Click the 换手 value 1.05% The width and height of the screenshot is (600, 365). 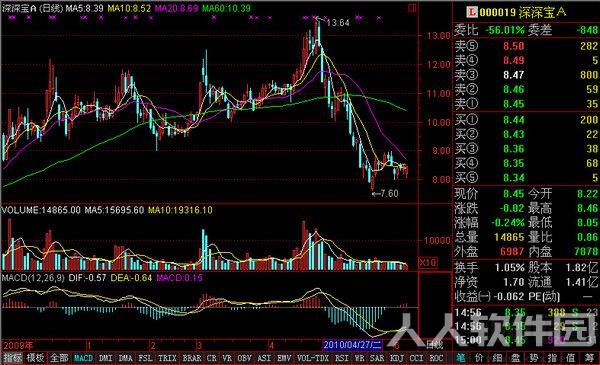tap(510, 267)
